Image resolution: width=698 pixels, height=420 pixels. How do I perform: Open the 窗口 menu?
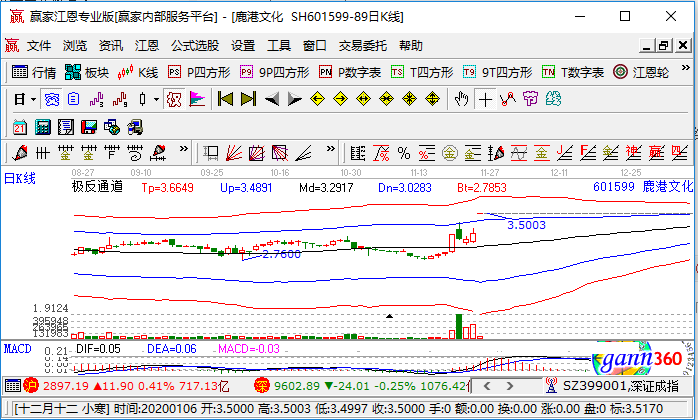click(314, 45)
